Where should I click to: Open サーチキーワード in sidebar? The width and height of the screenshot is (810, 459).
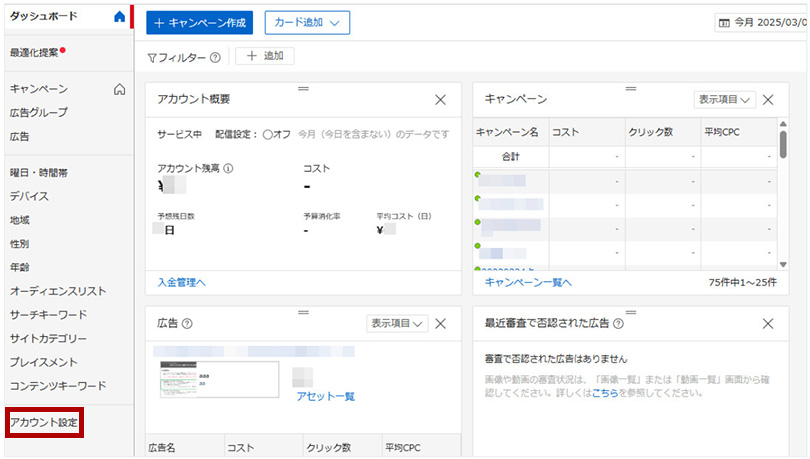pyautogui.click(x=49, y=315)
